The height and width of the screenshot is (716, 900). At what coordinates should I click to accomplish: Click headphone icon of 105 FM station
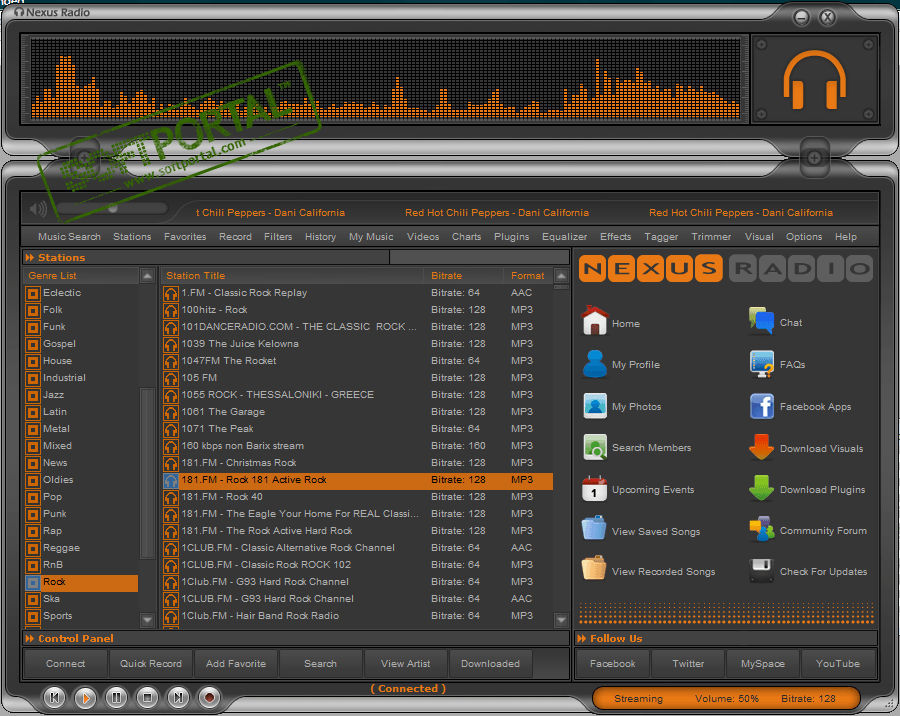[x=170, y=378]
